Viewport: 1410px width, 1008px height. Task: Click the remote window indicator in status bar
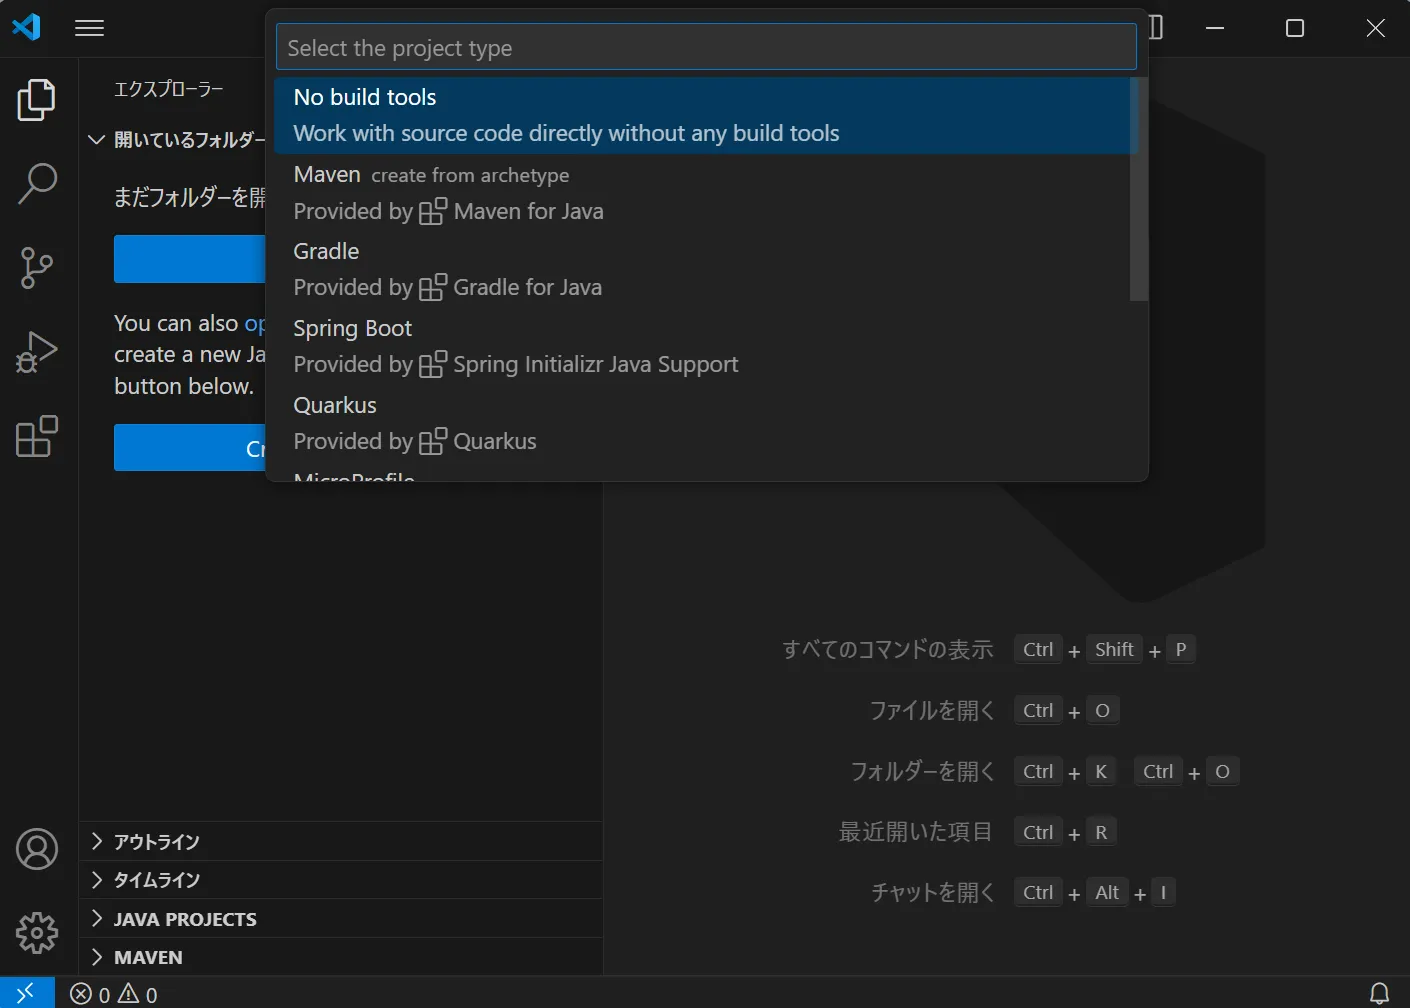click(x=26, y=993)
